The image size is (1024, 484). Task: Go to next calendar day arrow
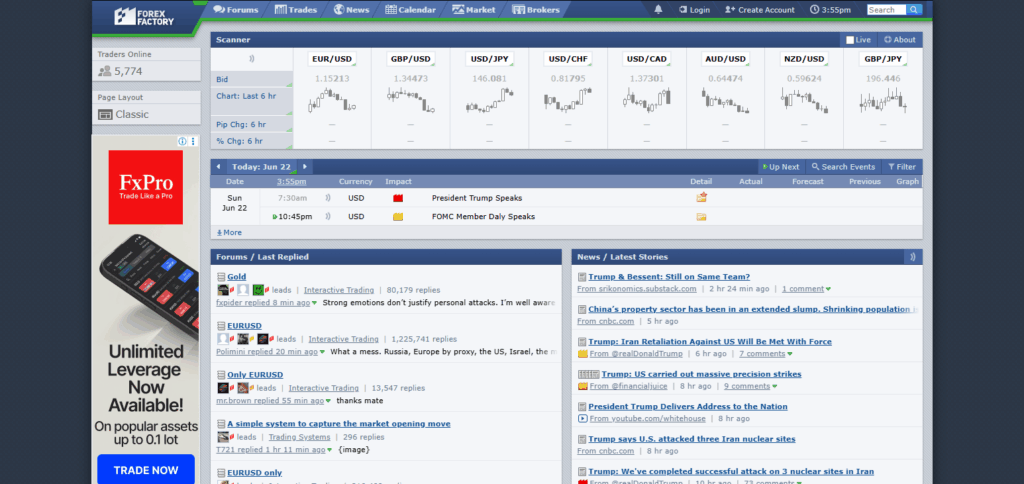coord(304,167)
